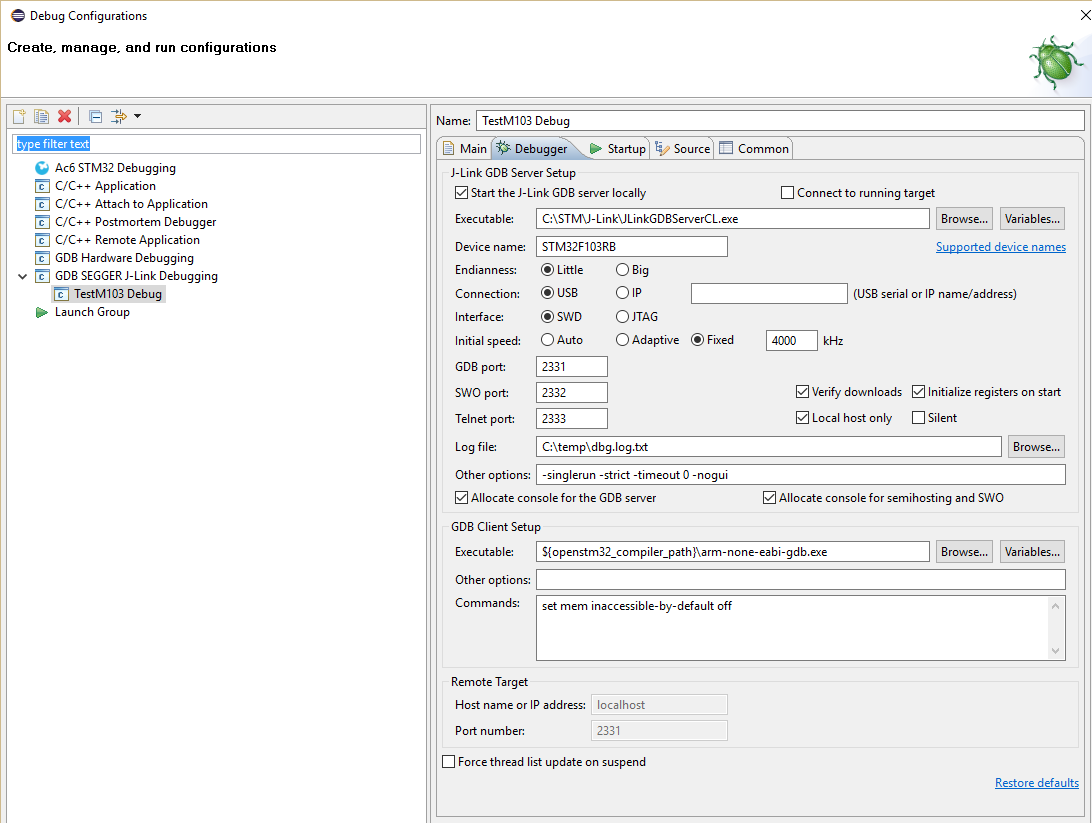Click the Name field containing TestM103 Debug
The height and width of the screenshot is (823, 1092).
click(x=780, y=120)
